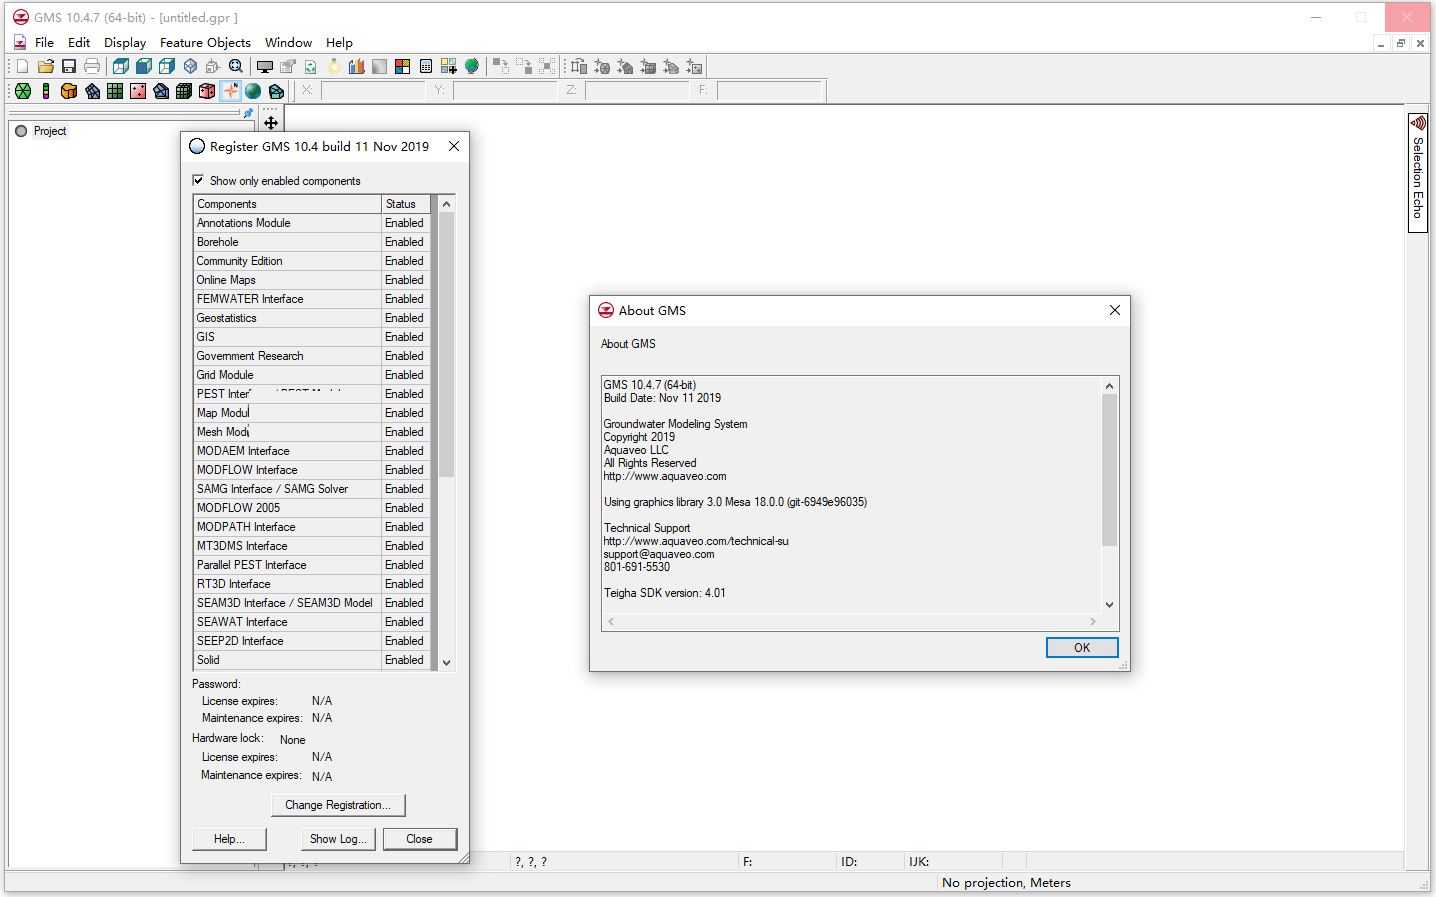The height and width of the screenshot is (897, 1436).
Task: Select the green TIN module icon
Action: click(23, 91)
